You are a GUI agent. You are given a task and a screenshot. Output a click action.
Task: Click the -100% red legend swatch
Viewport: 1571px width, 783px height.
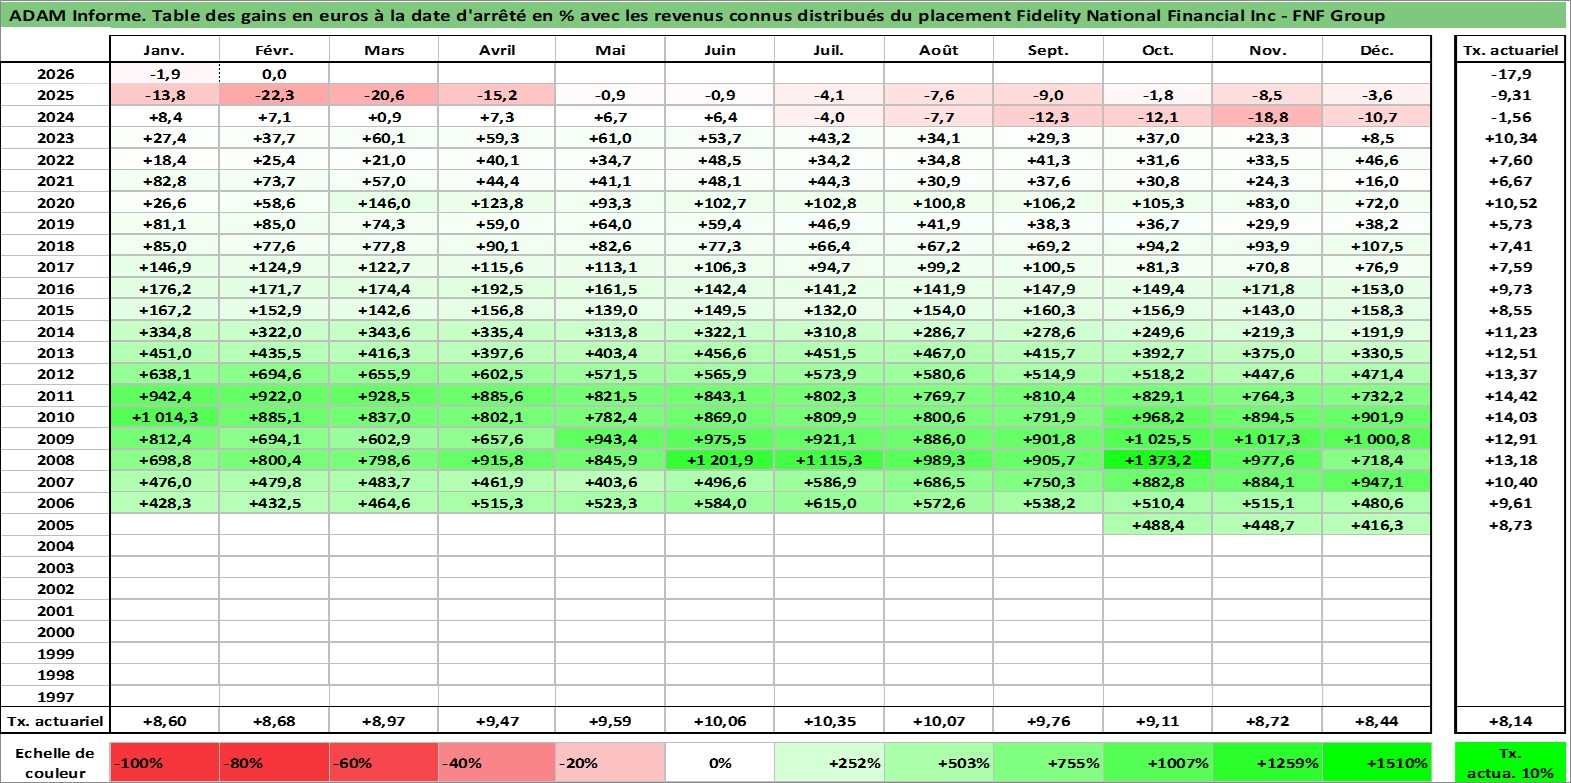(x=165, y=762)
